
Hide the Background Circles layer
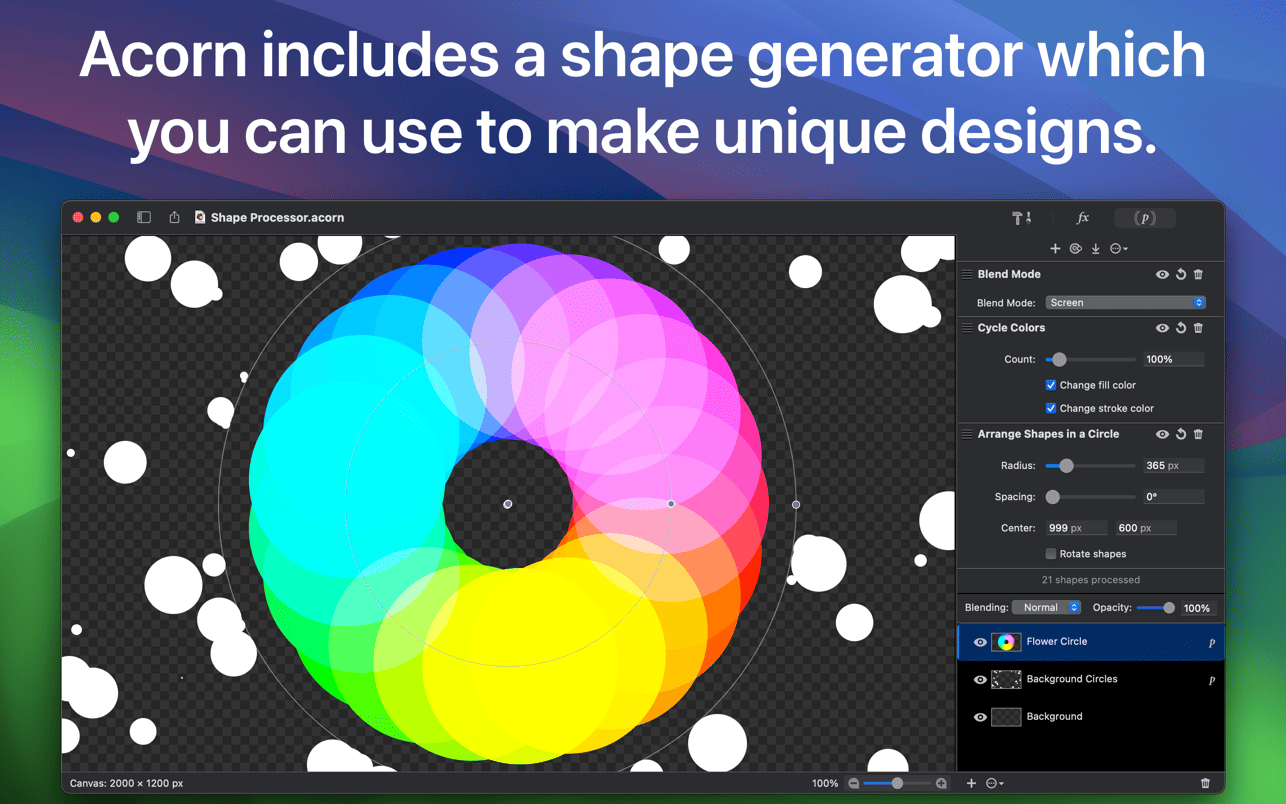[980, 680]
